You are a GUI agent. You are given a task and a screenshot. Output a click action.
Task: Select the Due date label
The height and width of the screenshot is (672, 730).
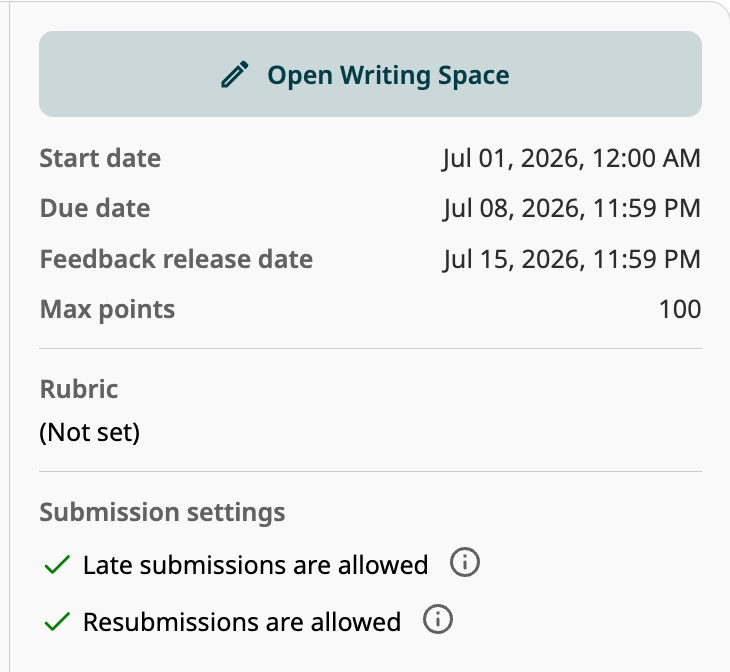[95, 208]
